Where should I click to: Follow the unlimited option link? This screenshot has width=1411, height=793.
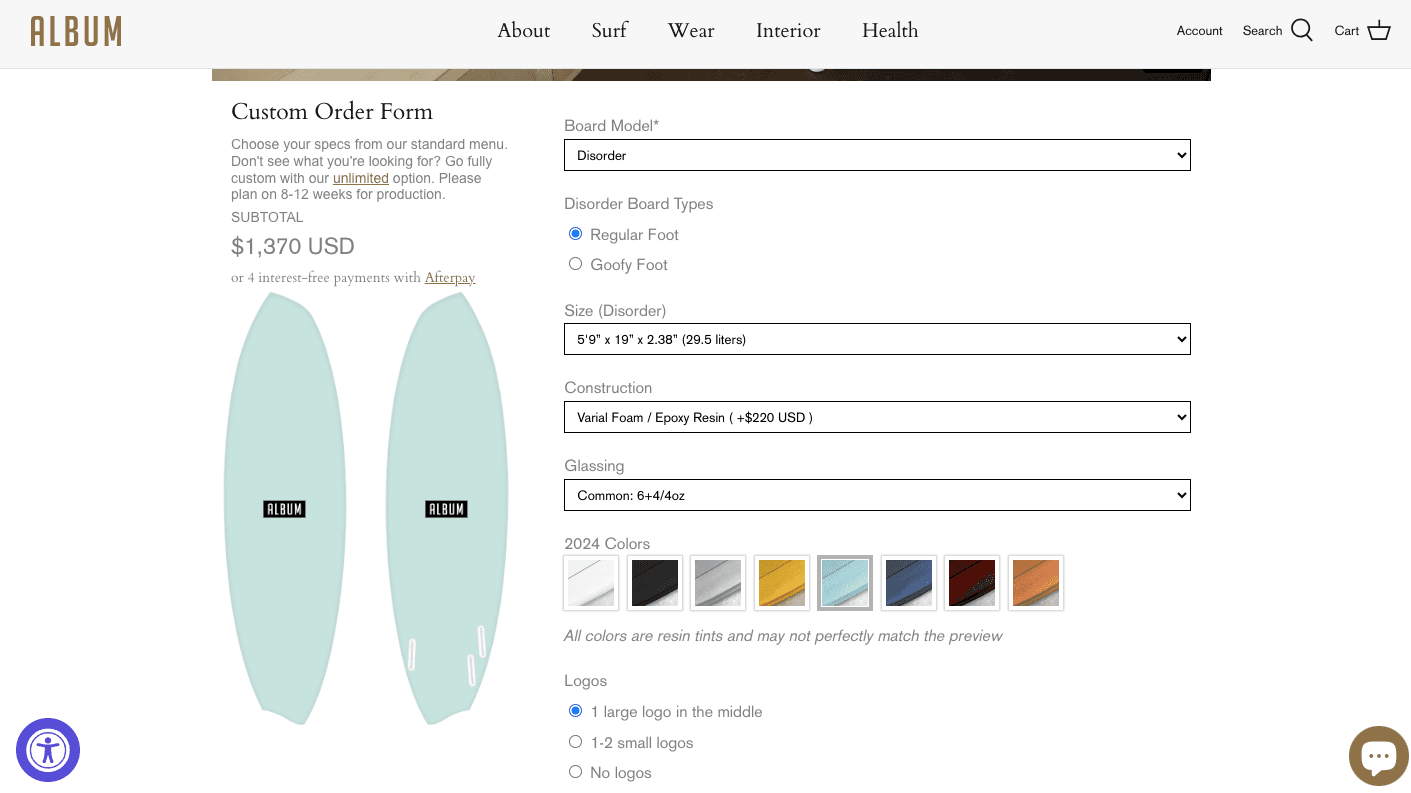point(361,178)
